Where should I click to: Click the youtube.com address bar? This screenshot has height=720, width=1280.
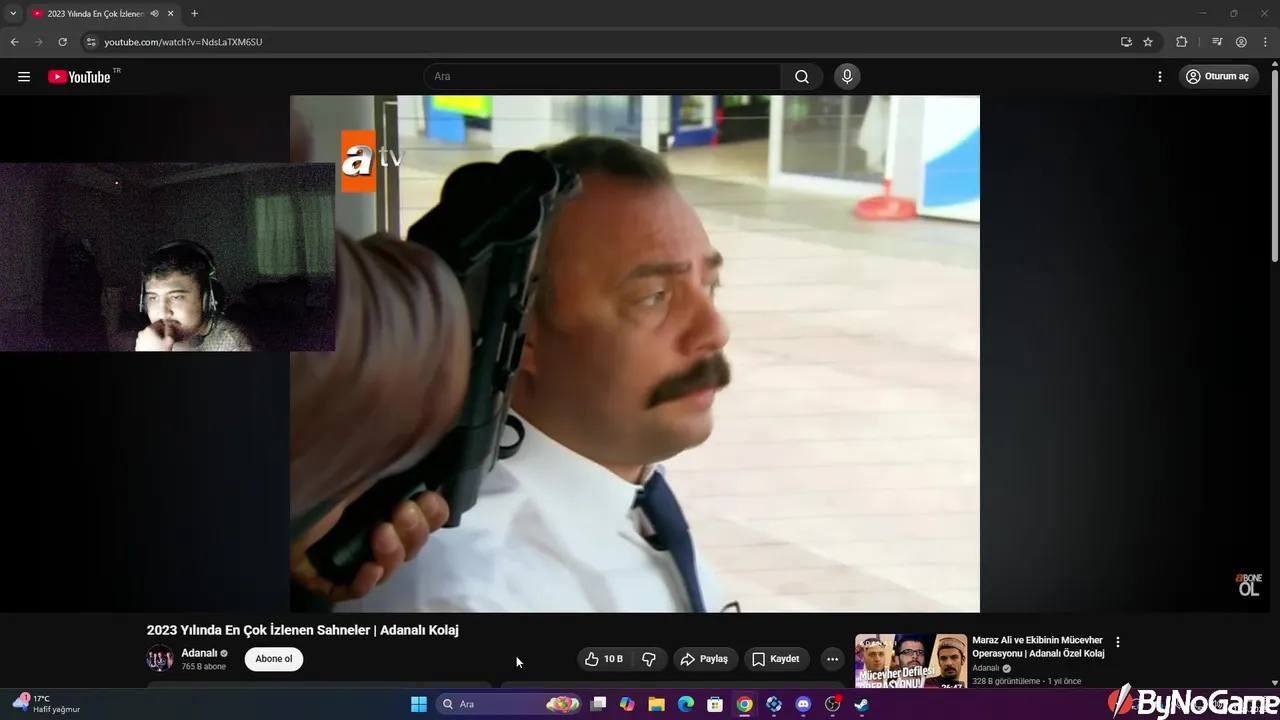pyautogui.click(x=600, y=42)
